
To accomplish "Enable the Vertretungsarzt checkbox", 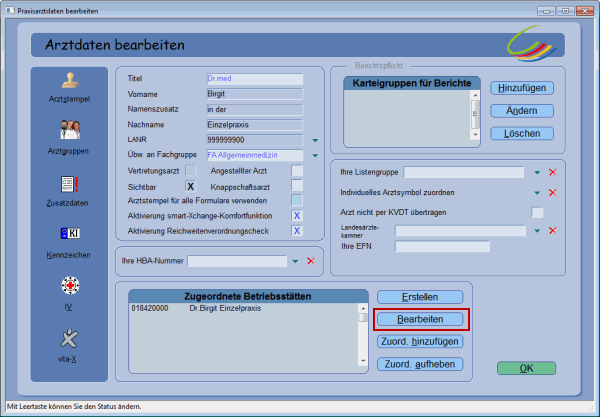I will click(190, 171).
